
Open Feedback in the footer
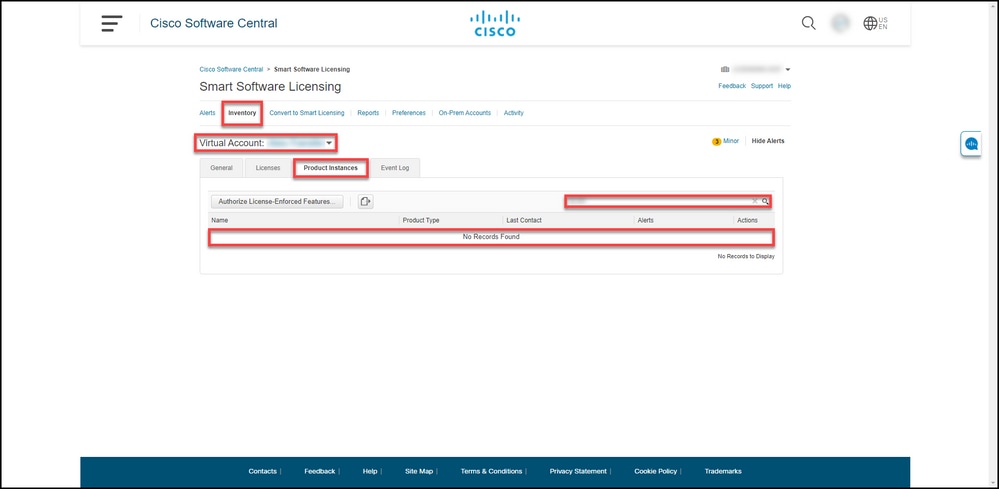point(319,471)
